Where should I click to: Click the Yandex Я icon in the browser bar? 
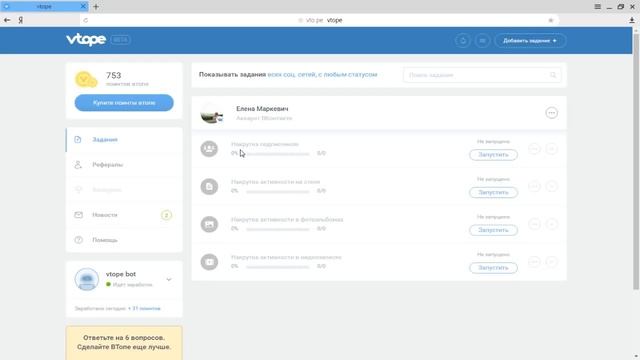point(20,20)
